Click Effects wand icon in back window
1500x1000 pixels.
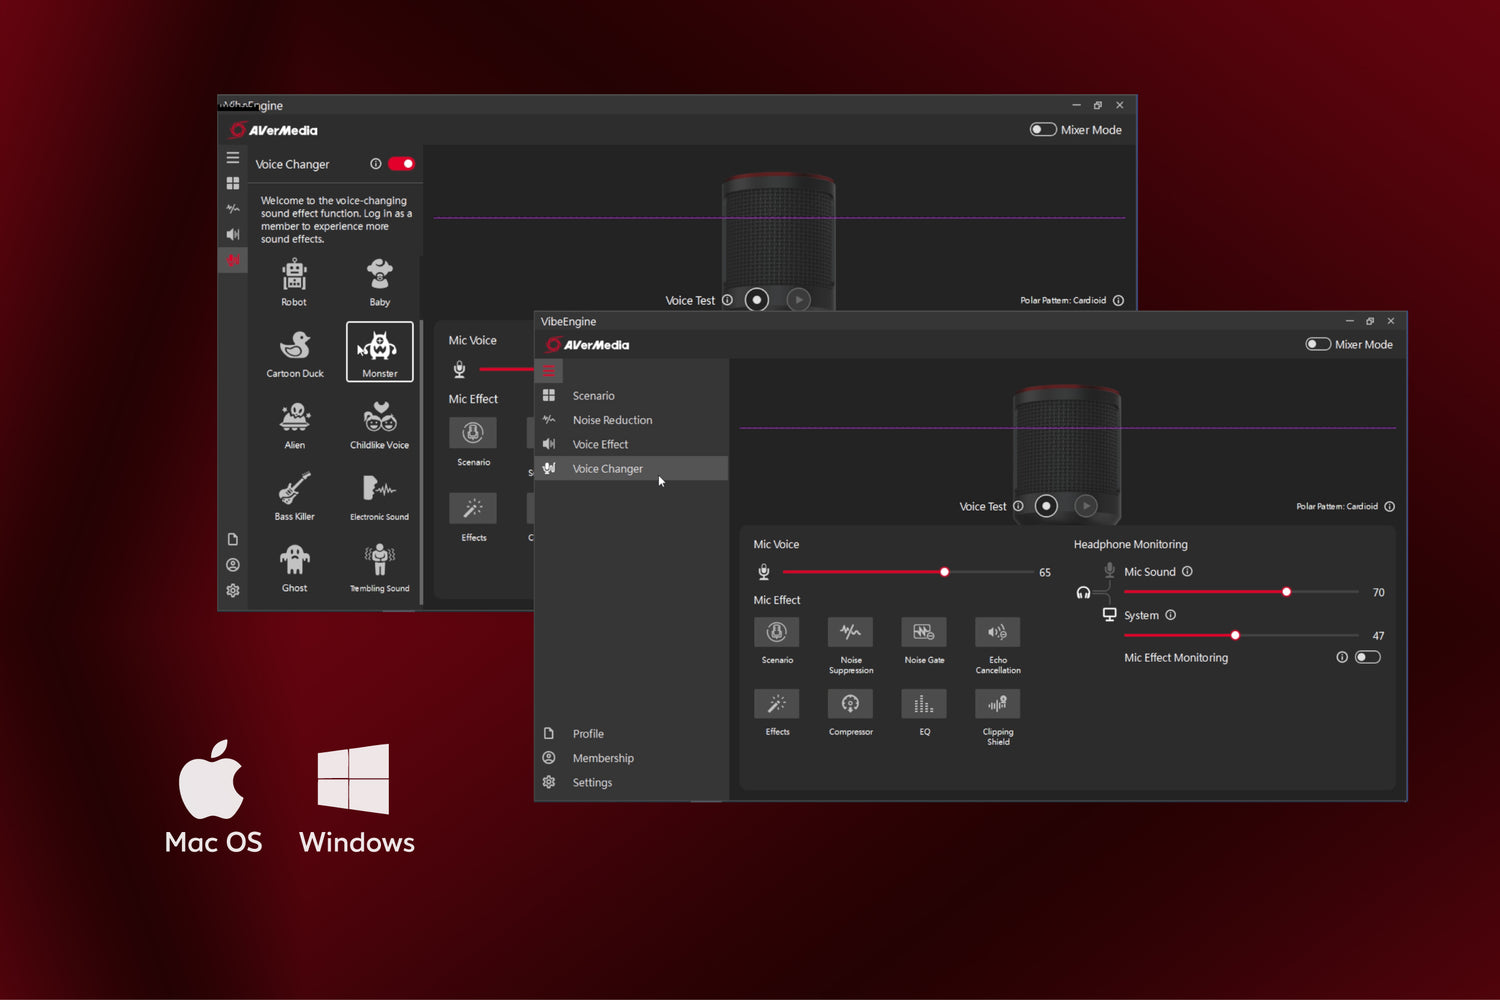click(x=473, y=509)
